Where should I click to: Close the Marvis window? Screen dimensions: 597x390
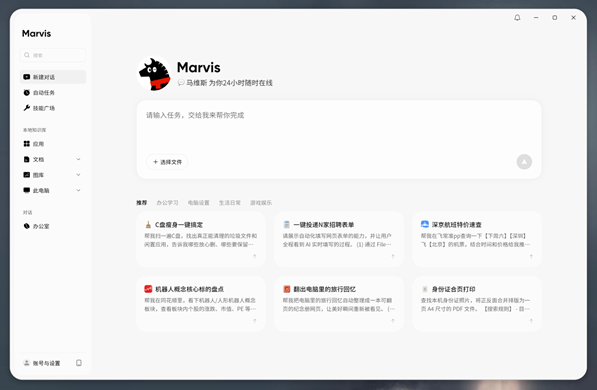click(x=573, y=18)
